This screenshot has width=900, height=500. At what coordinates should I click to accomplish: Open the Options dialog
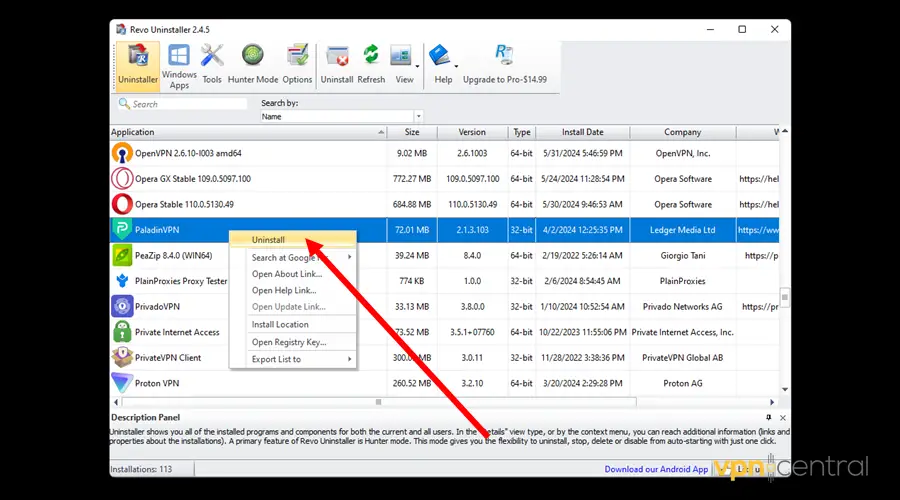pyautogui.click(x=297, y=65)
